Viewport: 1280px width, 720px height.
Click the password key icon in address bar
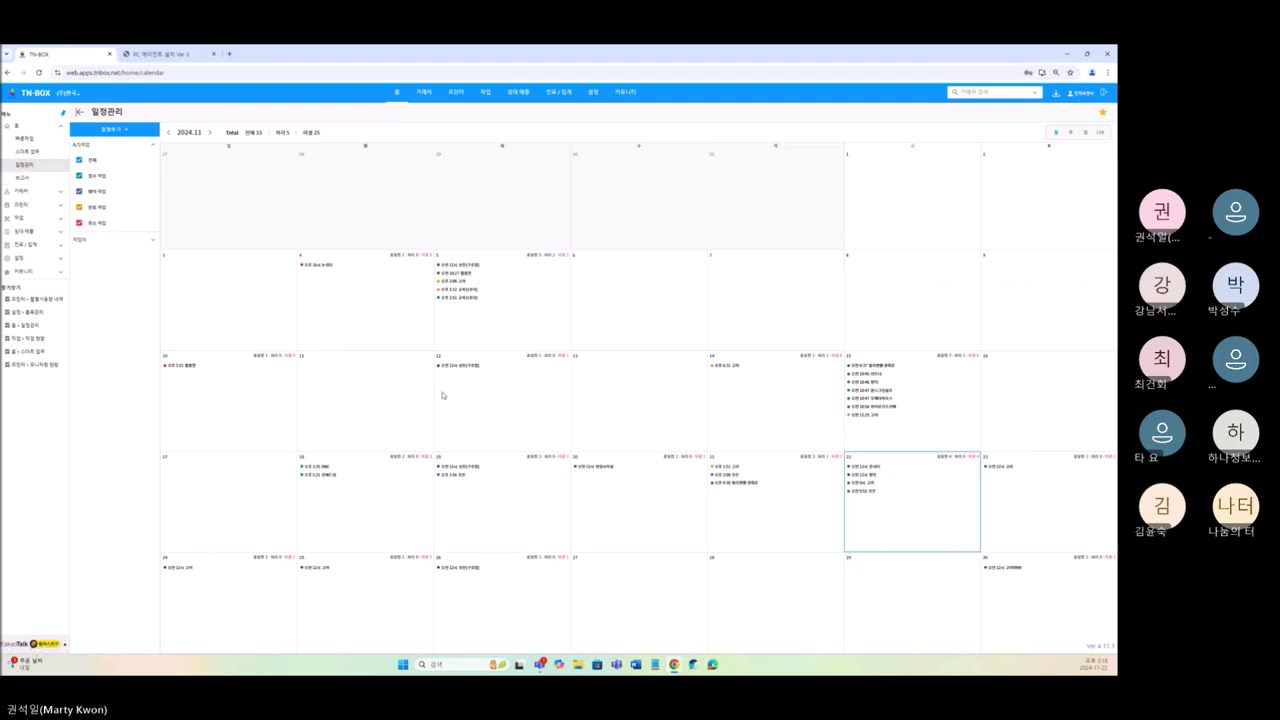point(1028,72)
